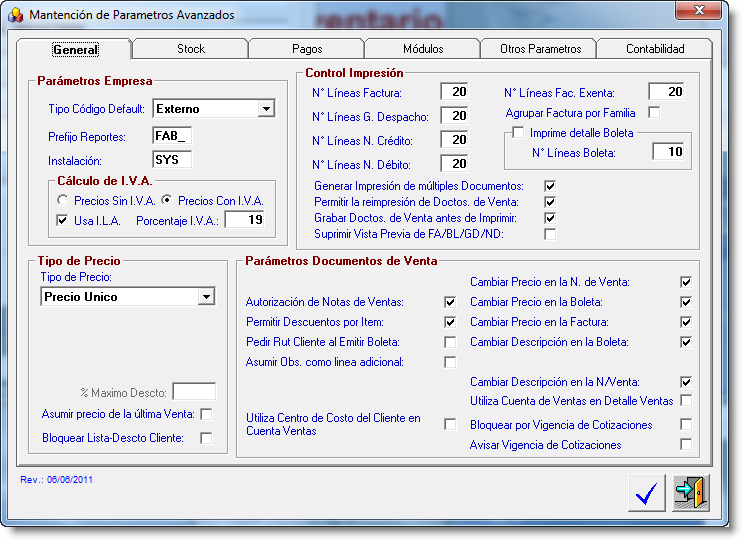Open the Pagos tab

pyautogui.click(x=307, y=49)
